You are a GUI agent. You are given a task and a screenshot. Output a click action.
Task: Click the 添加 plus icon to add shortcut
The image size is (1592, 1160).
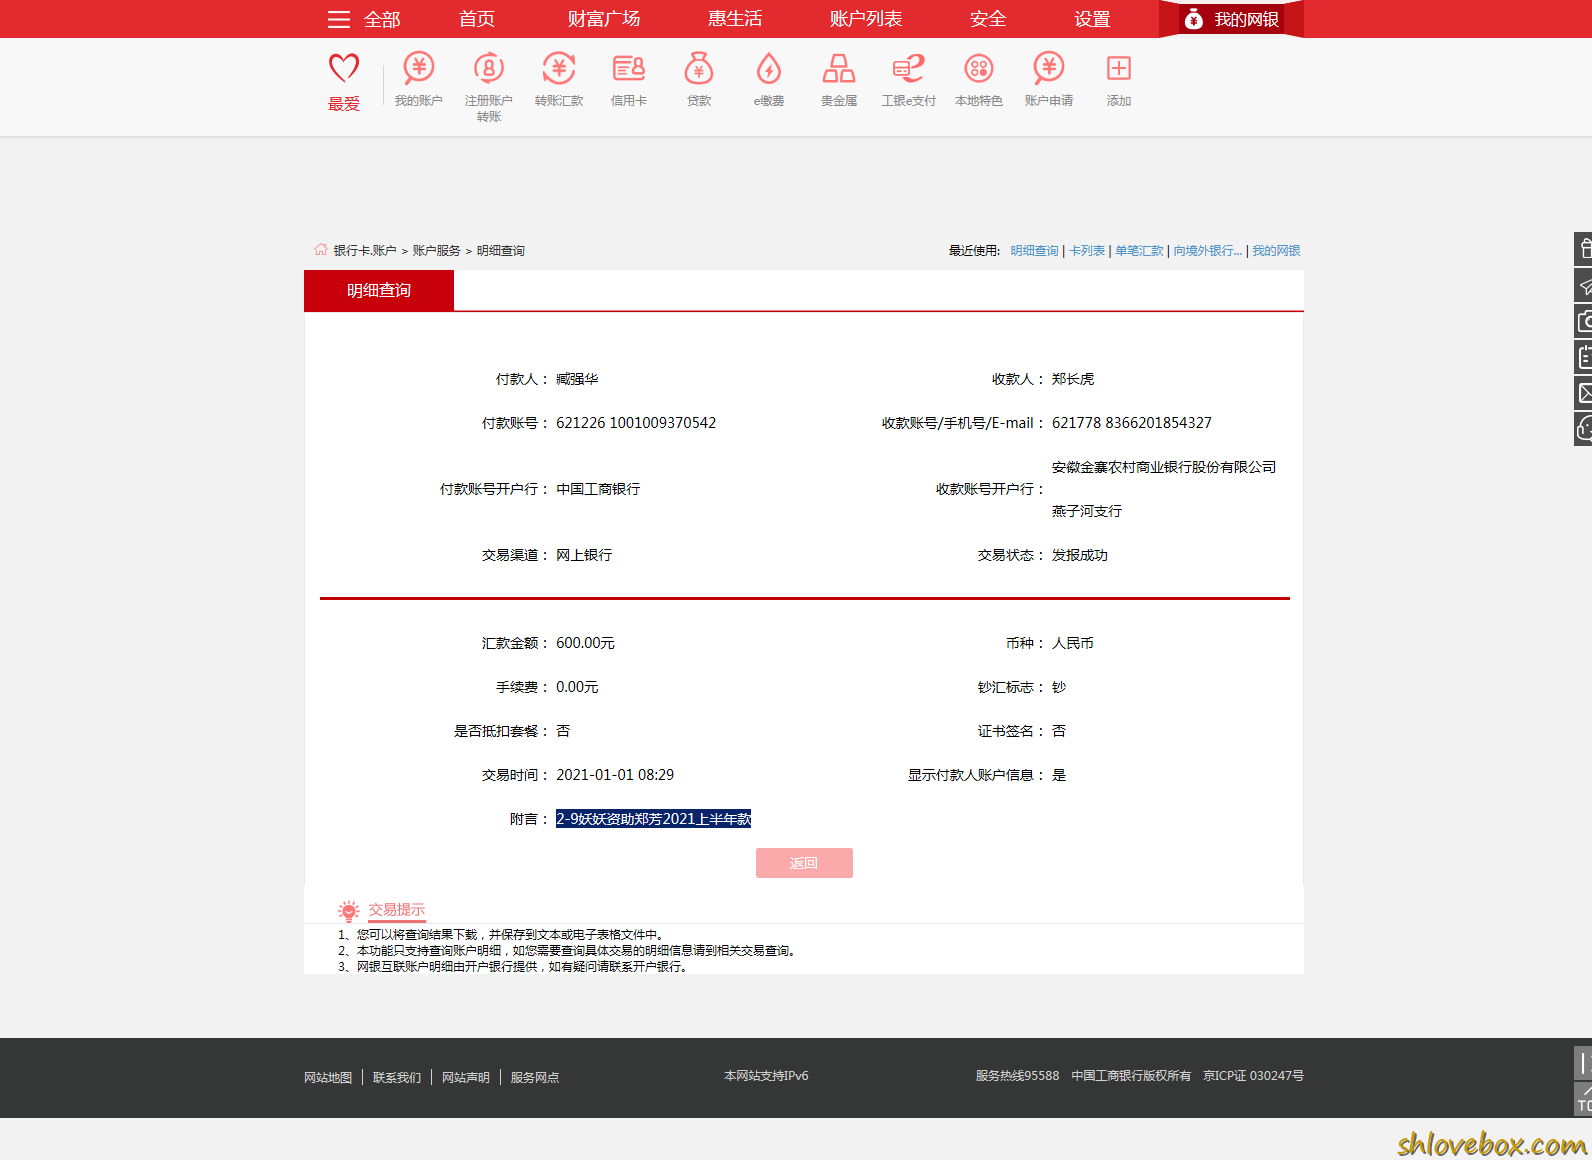pos(1119,68)
